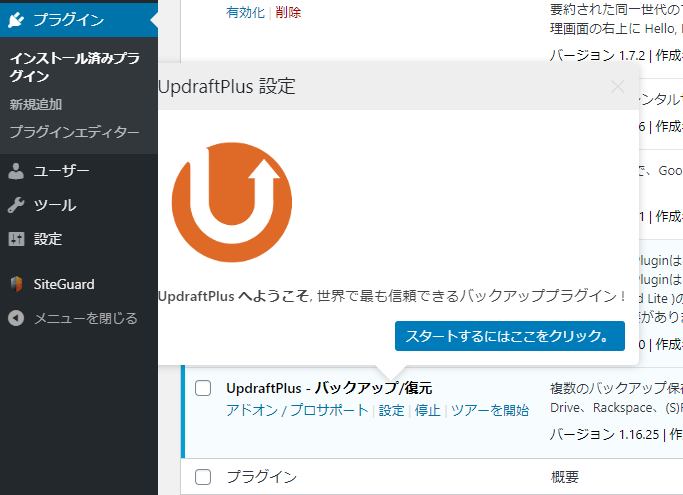This screenshot has width=683, height=495.
Task: Open インストール済みプラグイン submenu item
Action: 74,67
